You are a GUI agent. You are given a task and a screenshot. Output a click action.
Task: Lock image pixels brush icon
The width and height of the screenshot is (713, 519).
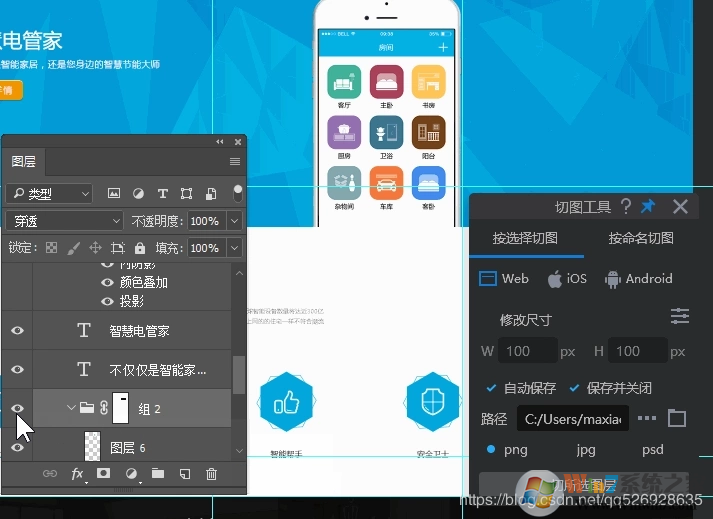click(x=73, y=248)
